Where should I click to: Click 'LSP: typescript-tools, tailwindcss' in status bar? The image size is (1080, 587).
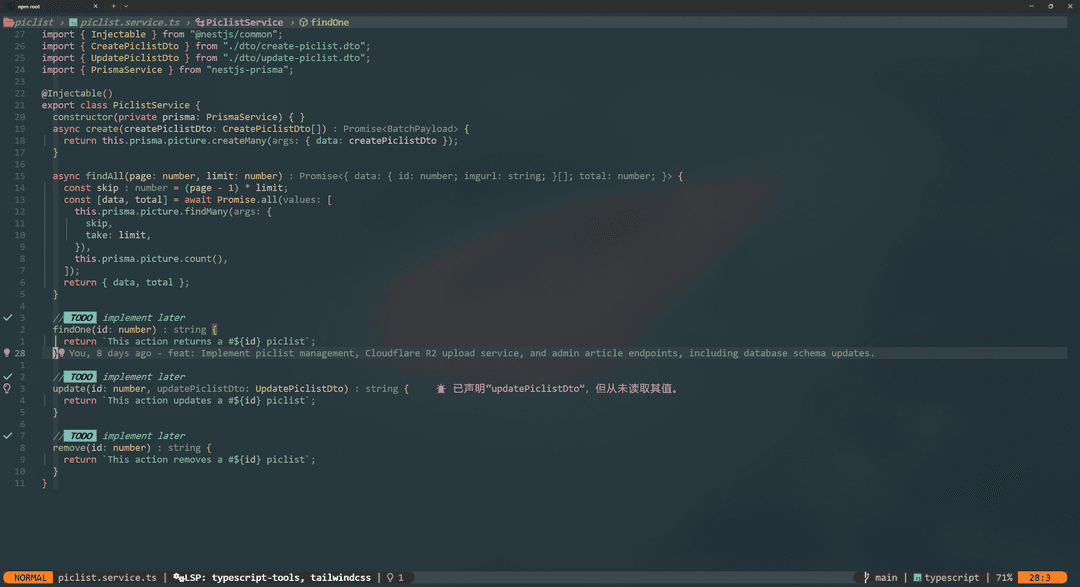(278, 577)
